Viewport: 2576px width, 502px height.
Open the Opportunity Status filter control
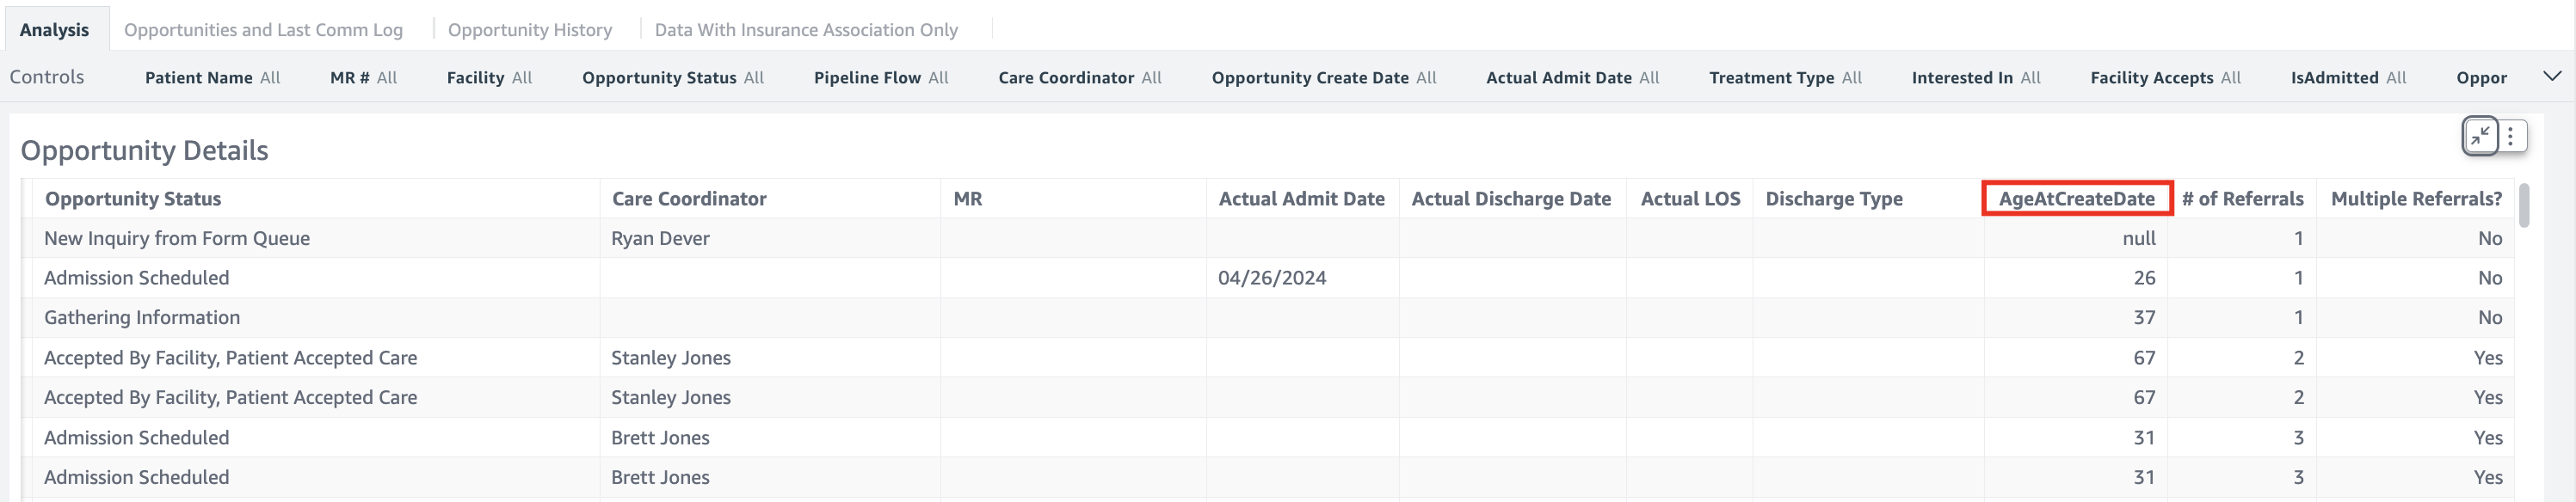click(x=672, y=78)
